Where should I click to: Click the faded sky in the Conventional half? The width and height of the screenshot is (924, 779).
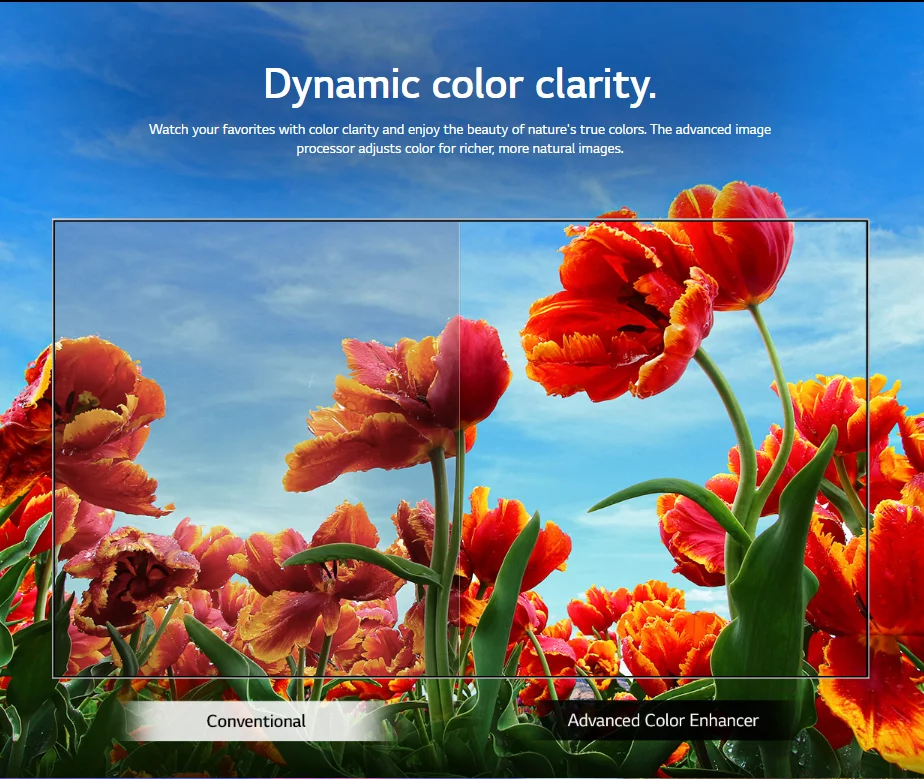[250, 290]
